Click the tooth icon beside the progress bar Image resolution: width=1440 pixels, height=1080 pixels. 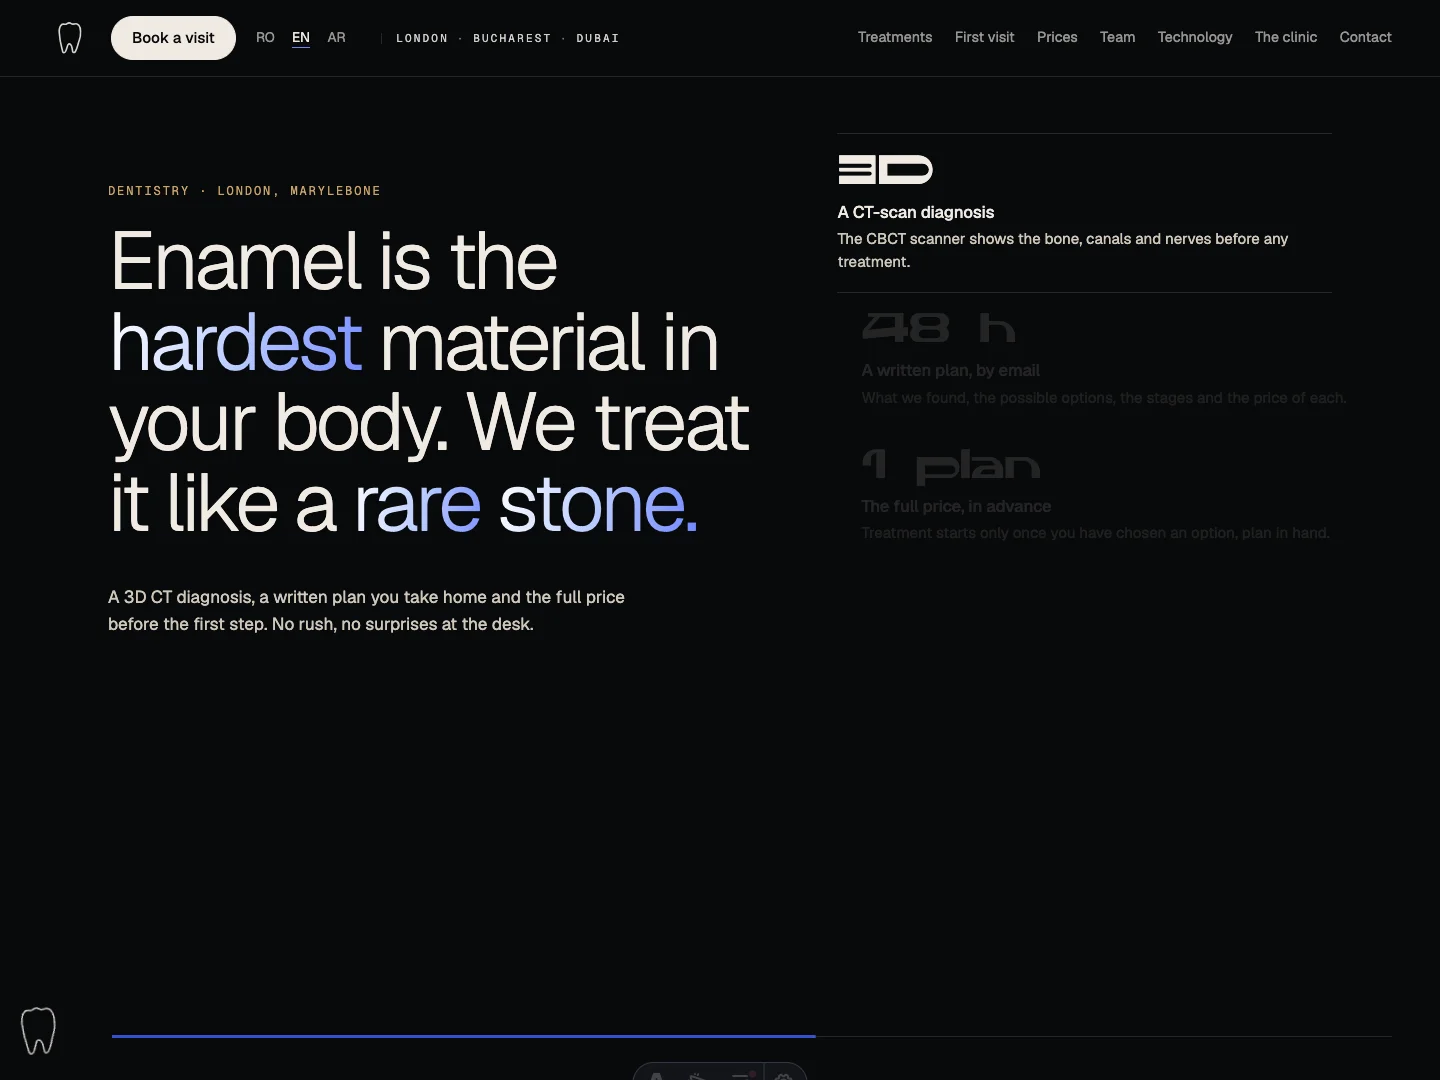pyautogui.click(x=38, y=1031)
